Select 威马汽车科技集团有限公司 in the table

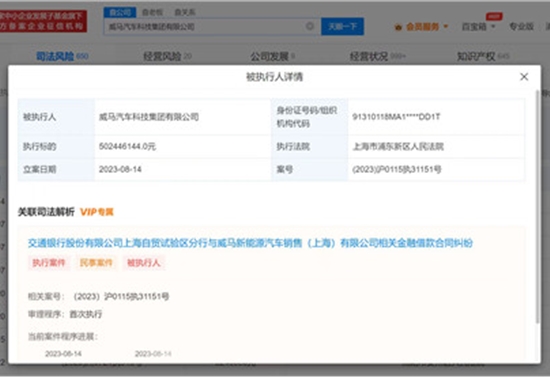148,117
